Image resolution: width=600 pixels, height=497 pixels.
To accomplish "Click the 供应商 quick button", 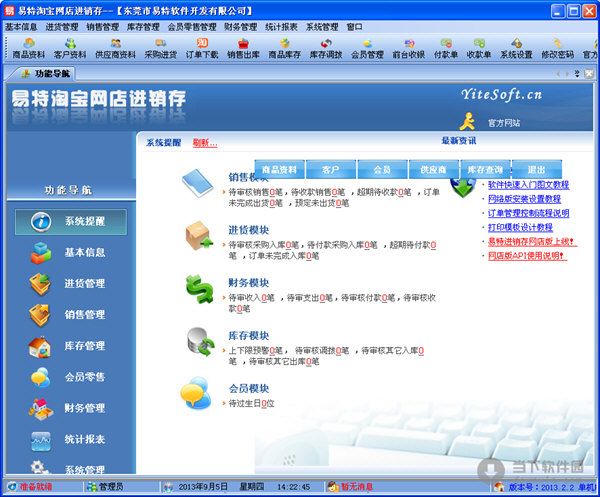I will pos(434,169).
